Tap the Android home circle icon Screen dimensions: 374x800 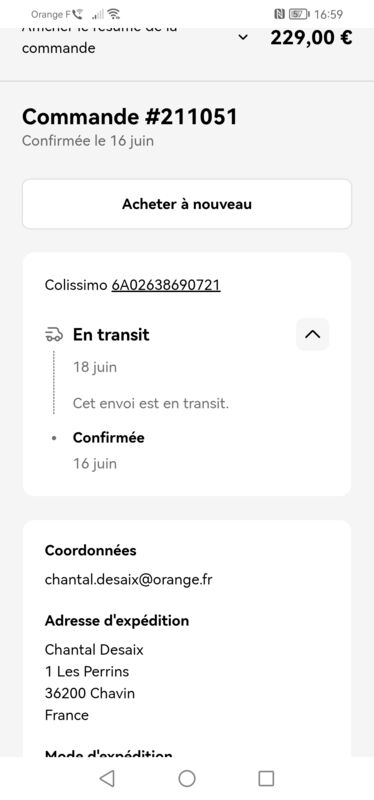click(187, 778)
